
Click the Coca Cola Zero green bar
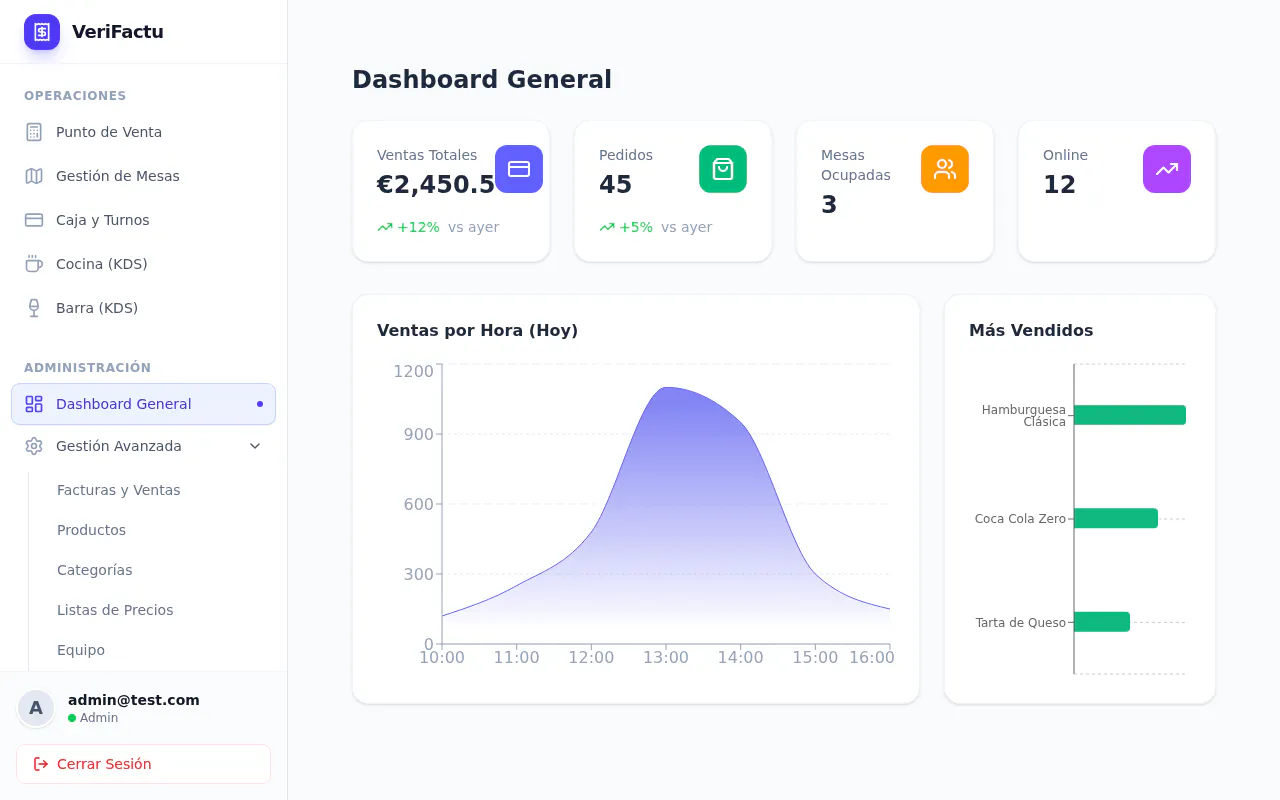point(1116,518)
